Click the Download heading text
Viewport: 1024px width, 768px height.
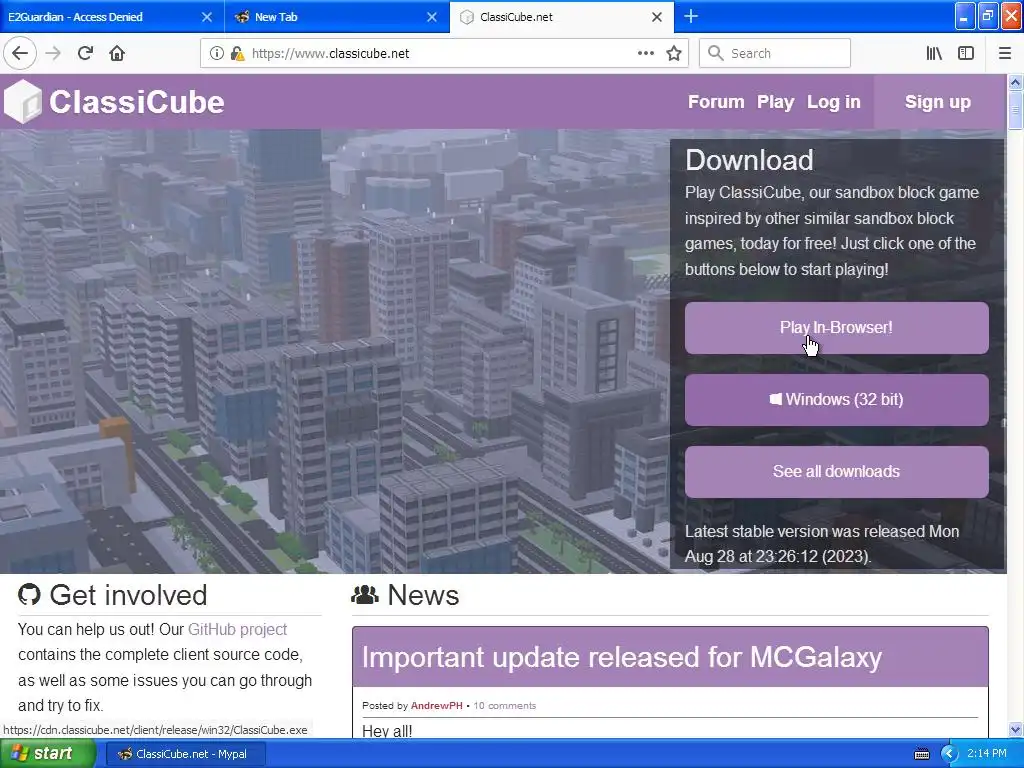[749, 160]
